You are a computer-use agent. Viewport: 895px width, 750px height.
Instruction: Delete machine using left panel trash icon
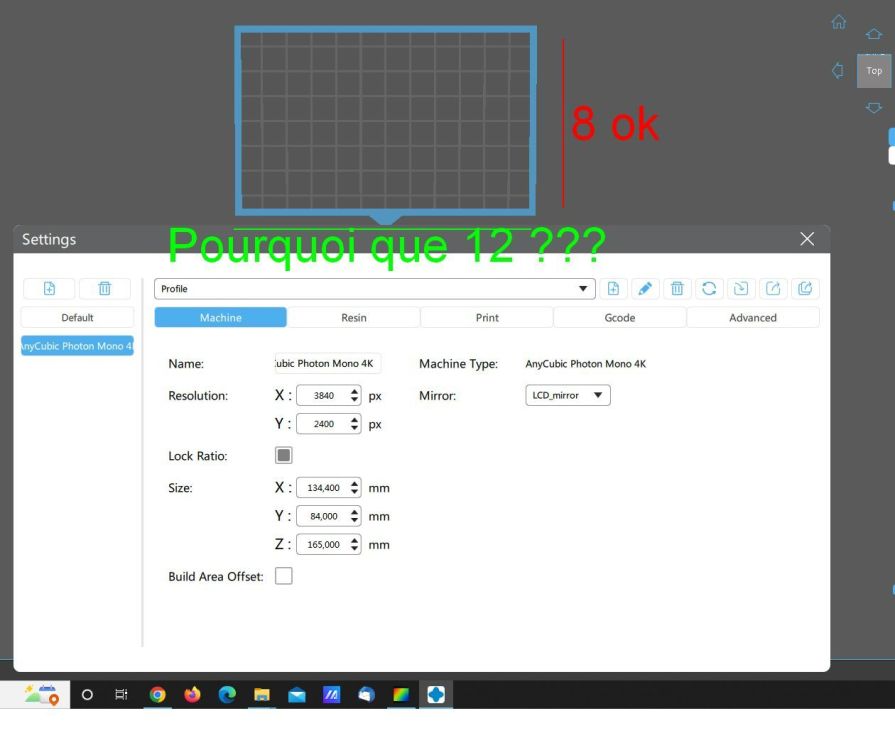click(104, 289)
